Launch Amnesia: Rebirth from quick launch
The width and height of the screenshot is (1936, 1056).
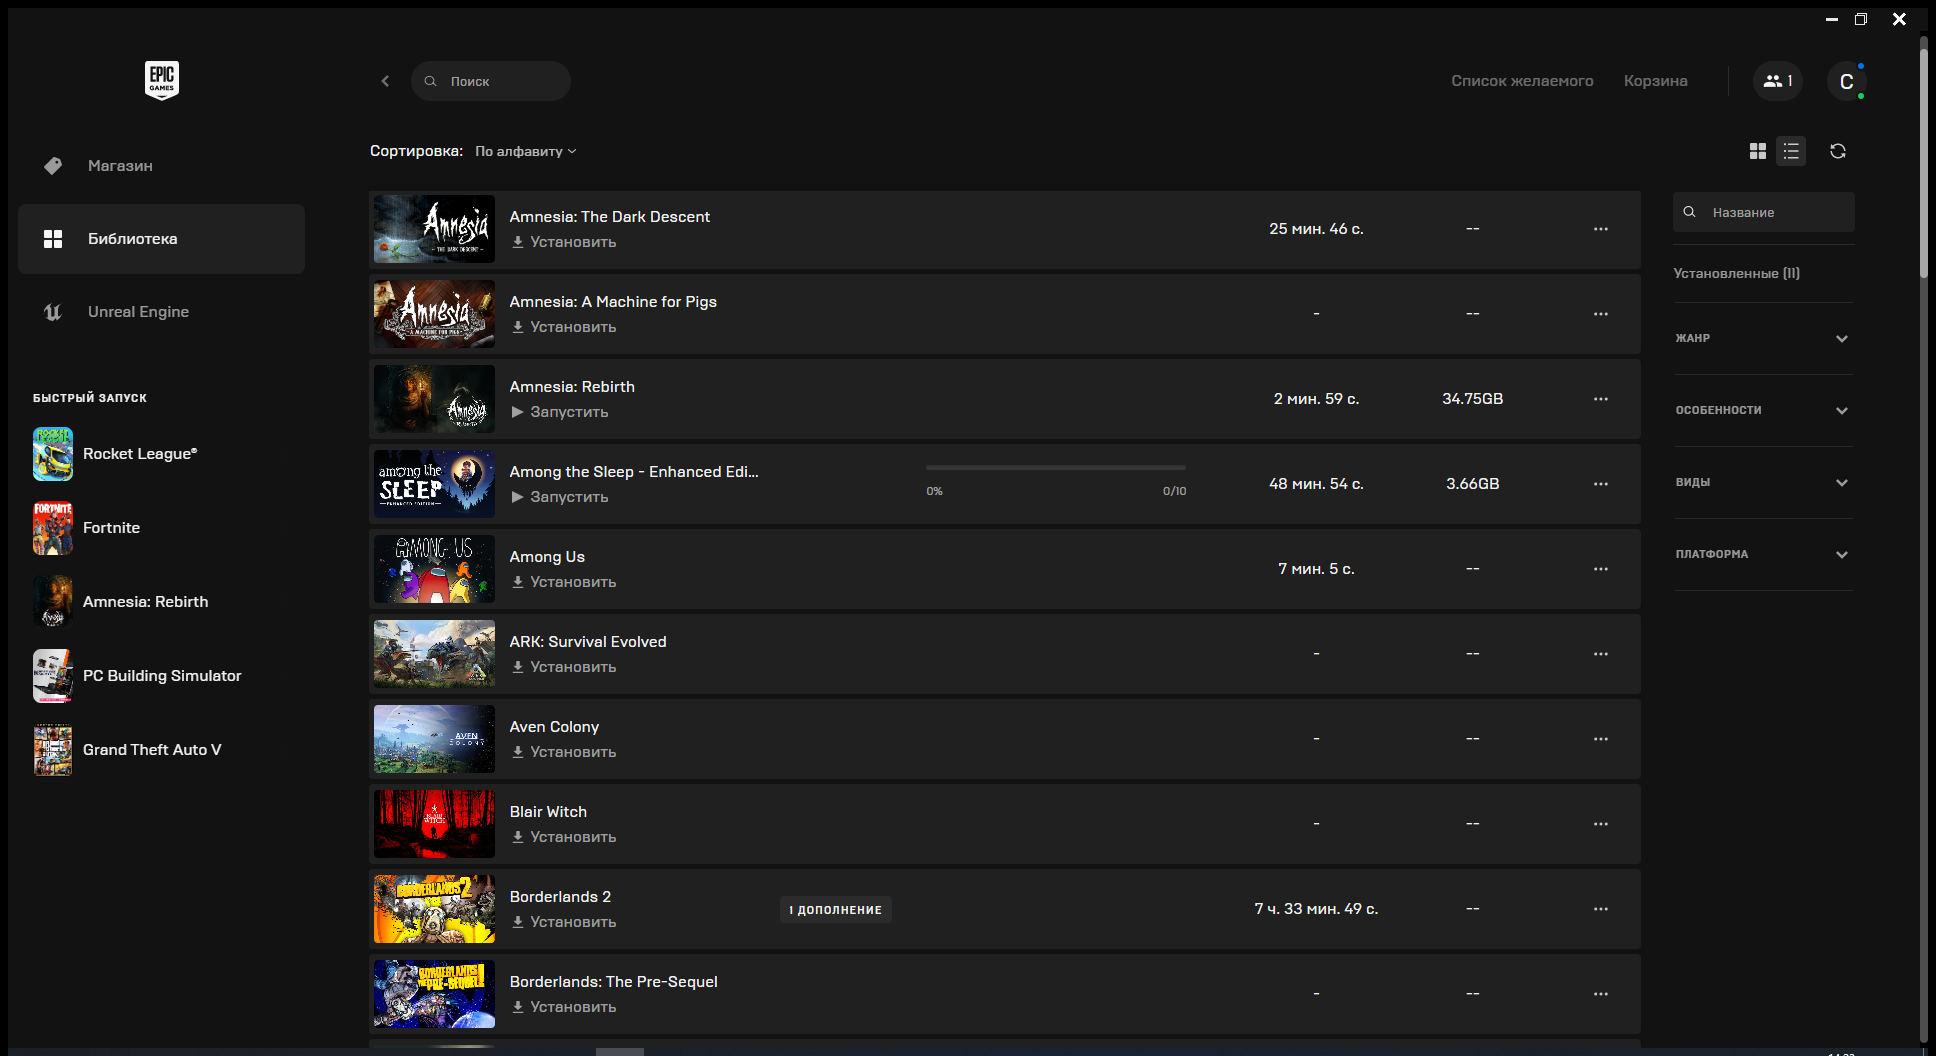click(145, 602)
